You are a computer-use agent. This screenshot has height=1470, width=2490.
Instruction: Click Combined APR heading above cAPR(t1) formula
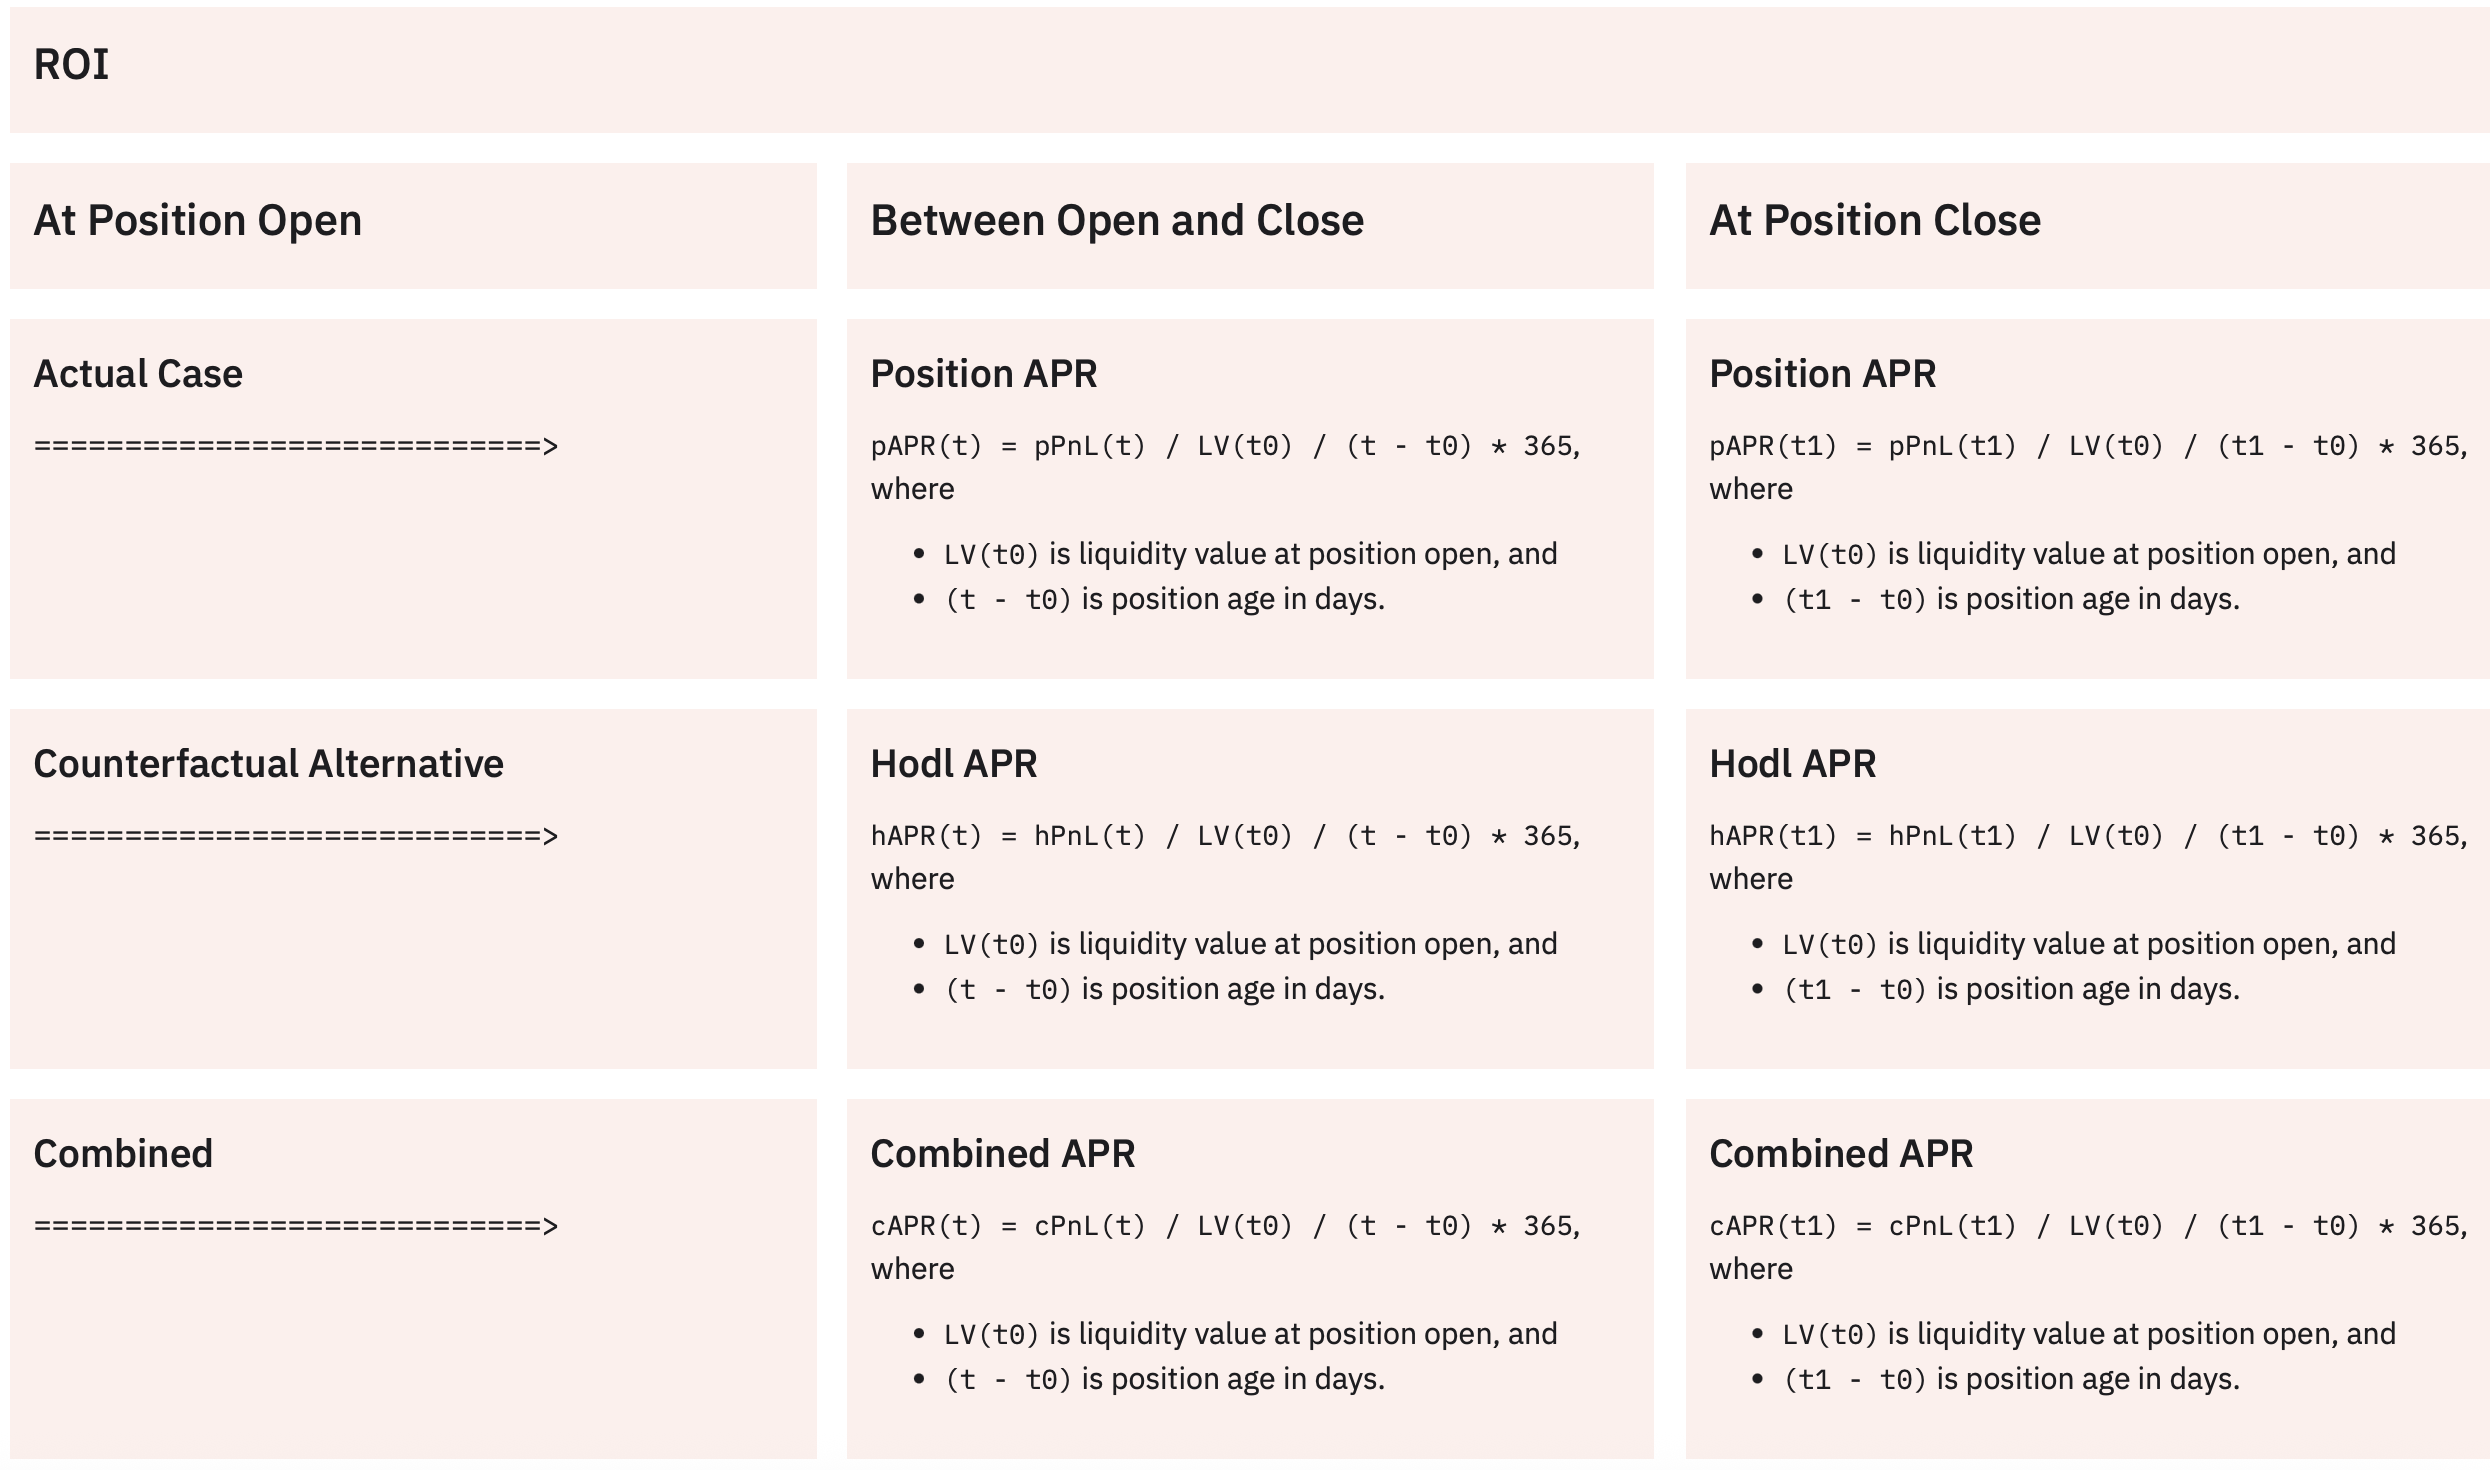coord(1840,1154)
